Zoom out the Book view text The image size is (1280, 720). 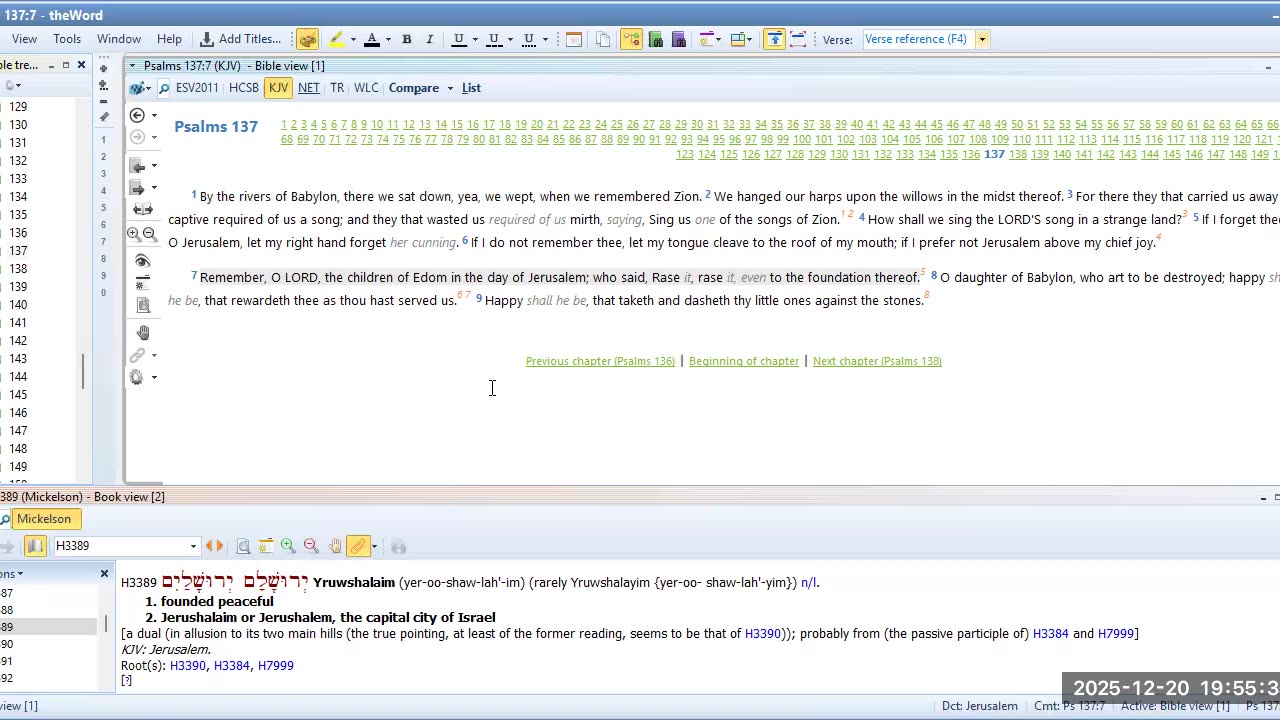point(312,546)
